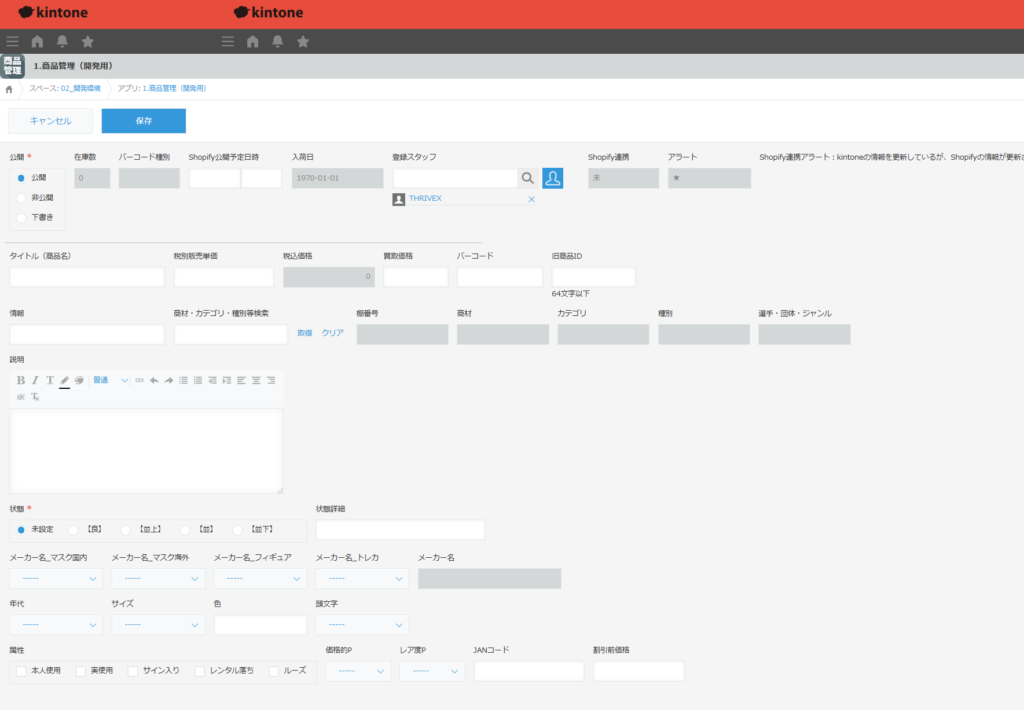
Task: Apply bold in the 説明 editor toolbar
Action: point(21,380)
